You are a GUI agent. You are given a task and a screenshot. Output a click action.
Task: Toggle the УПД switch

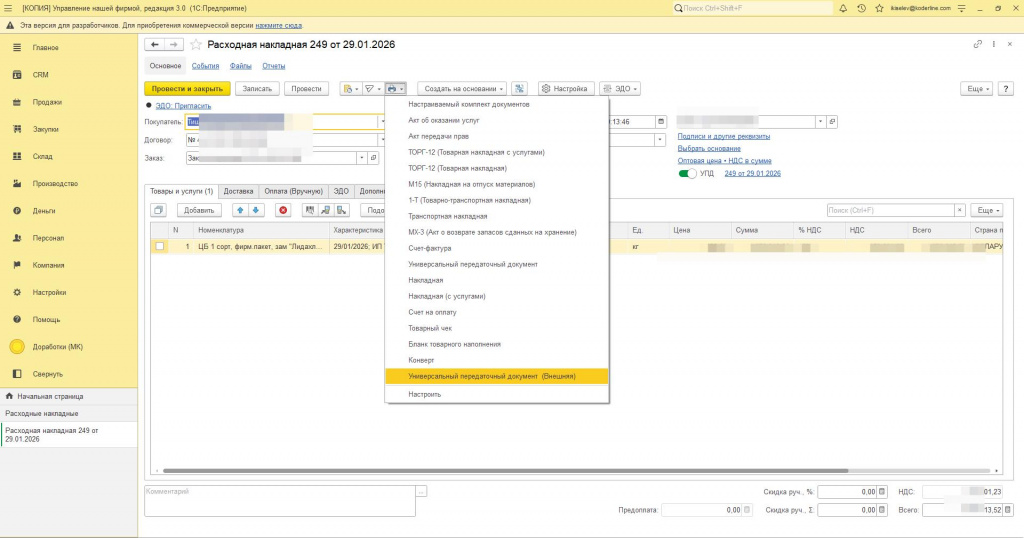688,173
